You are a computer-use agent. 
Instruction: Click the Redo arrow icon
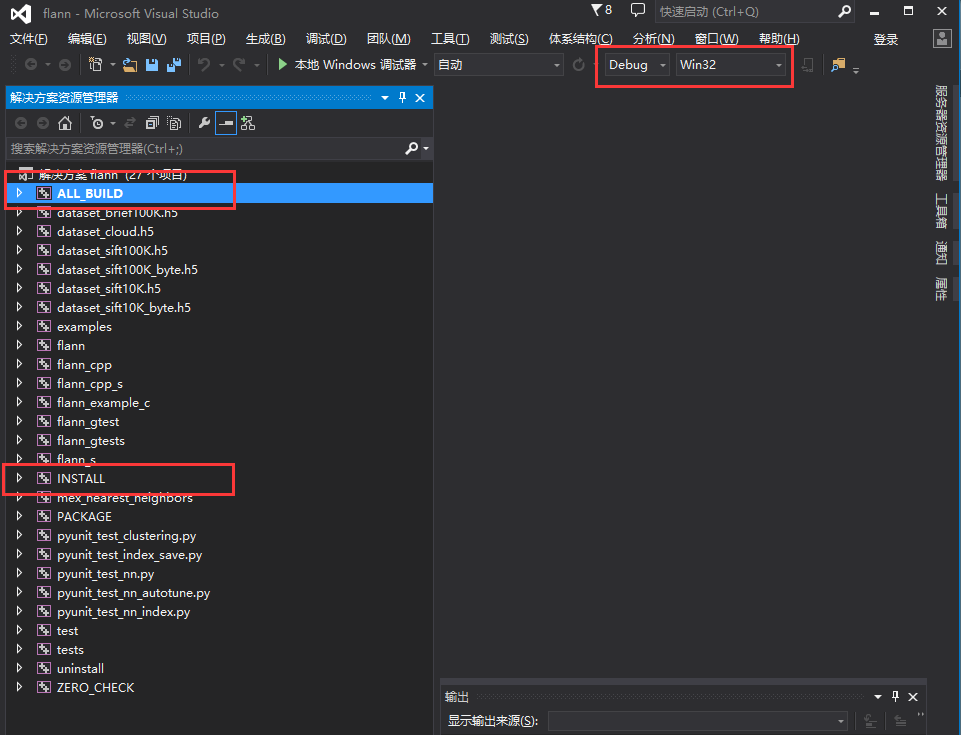pyautogui.click(x=239, y=64)
